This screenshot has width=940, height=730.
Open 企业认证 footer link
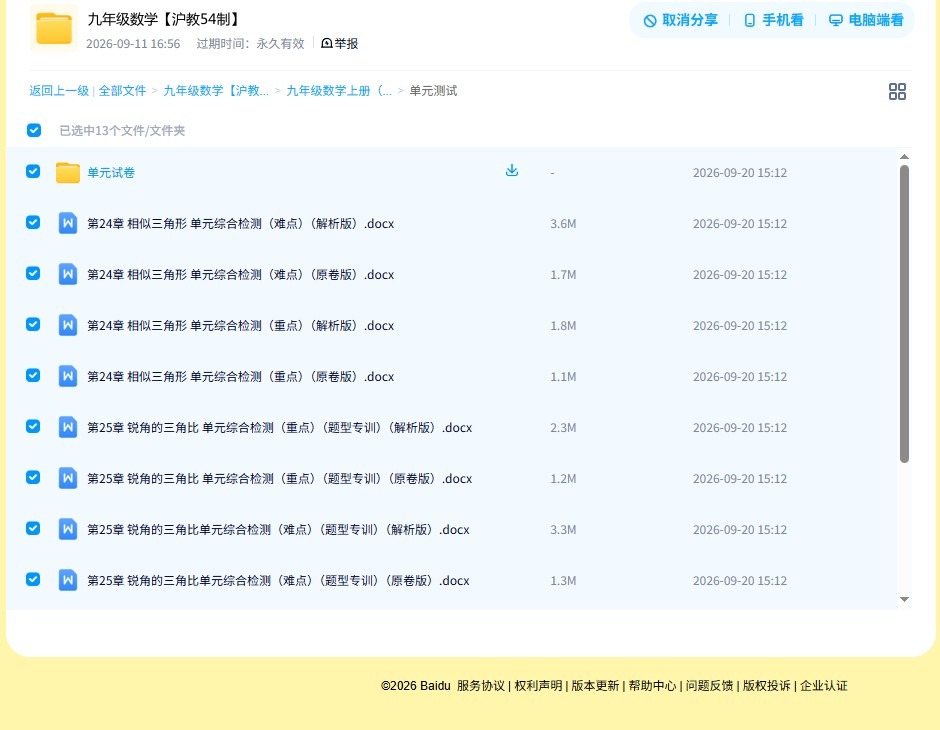824,686
